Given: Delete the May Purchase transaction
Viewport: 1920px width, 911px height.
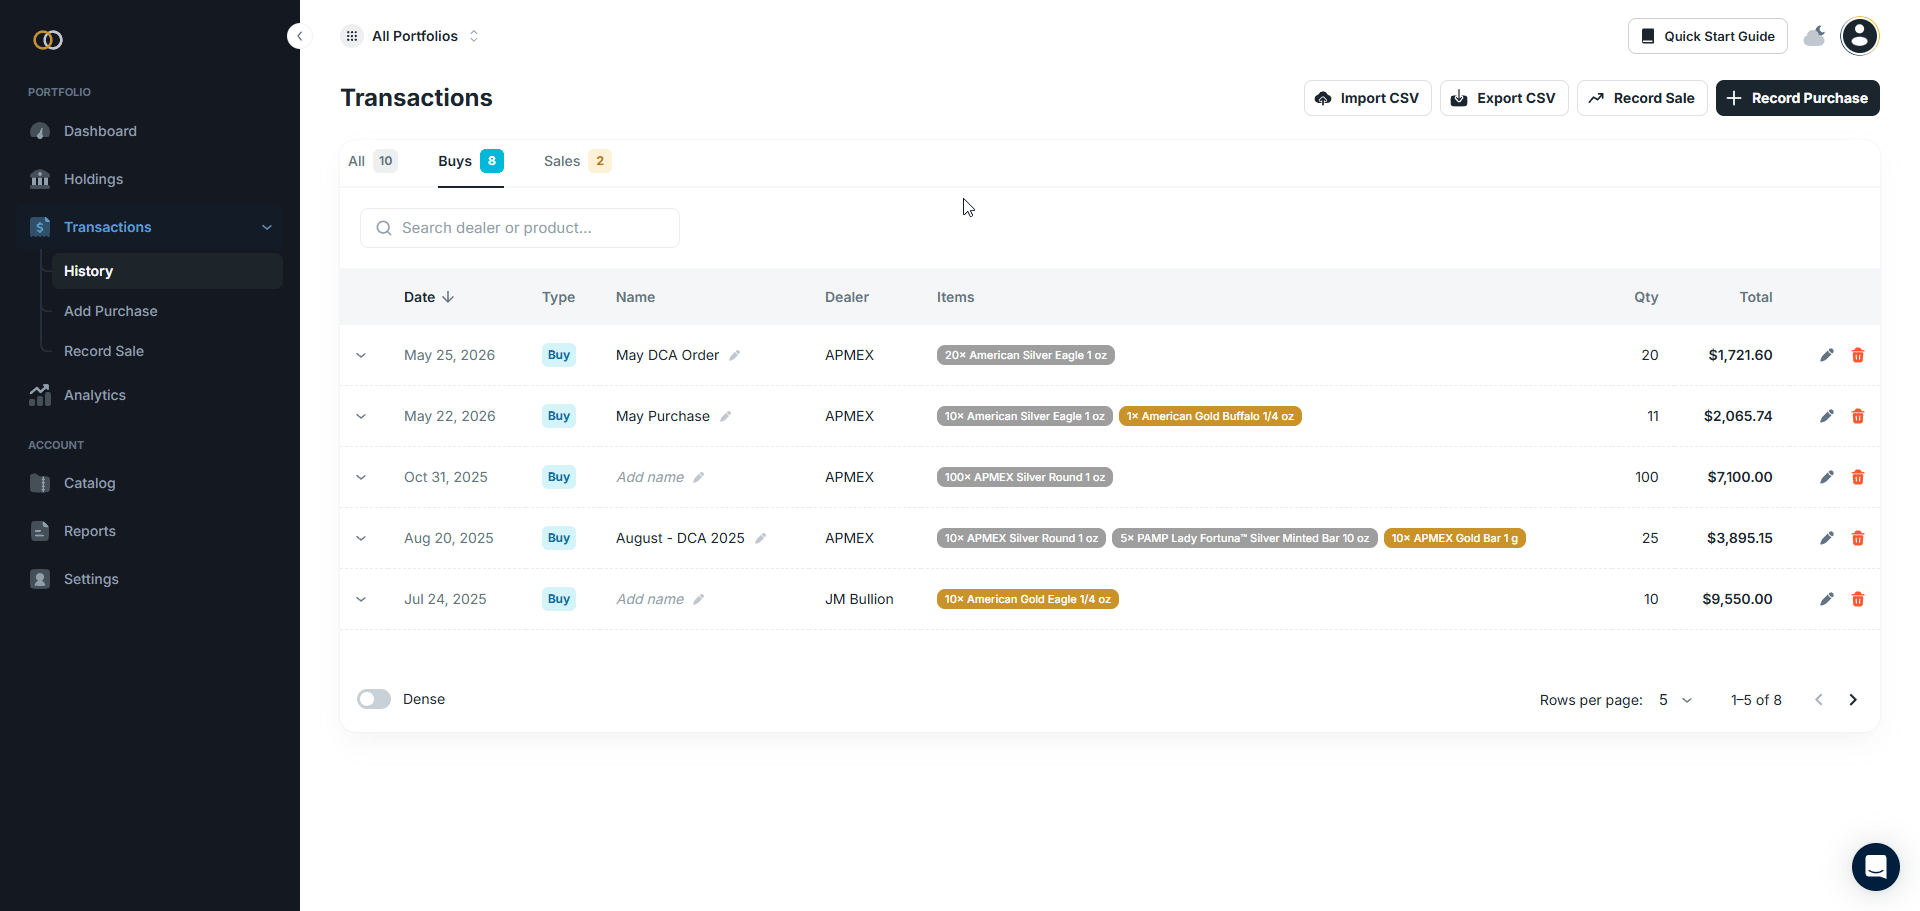Looking at the screenshot, I should (1858, 416).
